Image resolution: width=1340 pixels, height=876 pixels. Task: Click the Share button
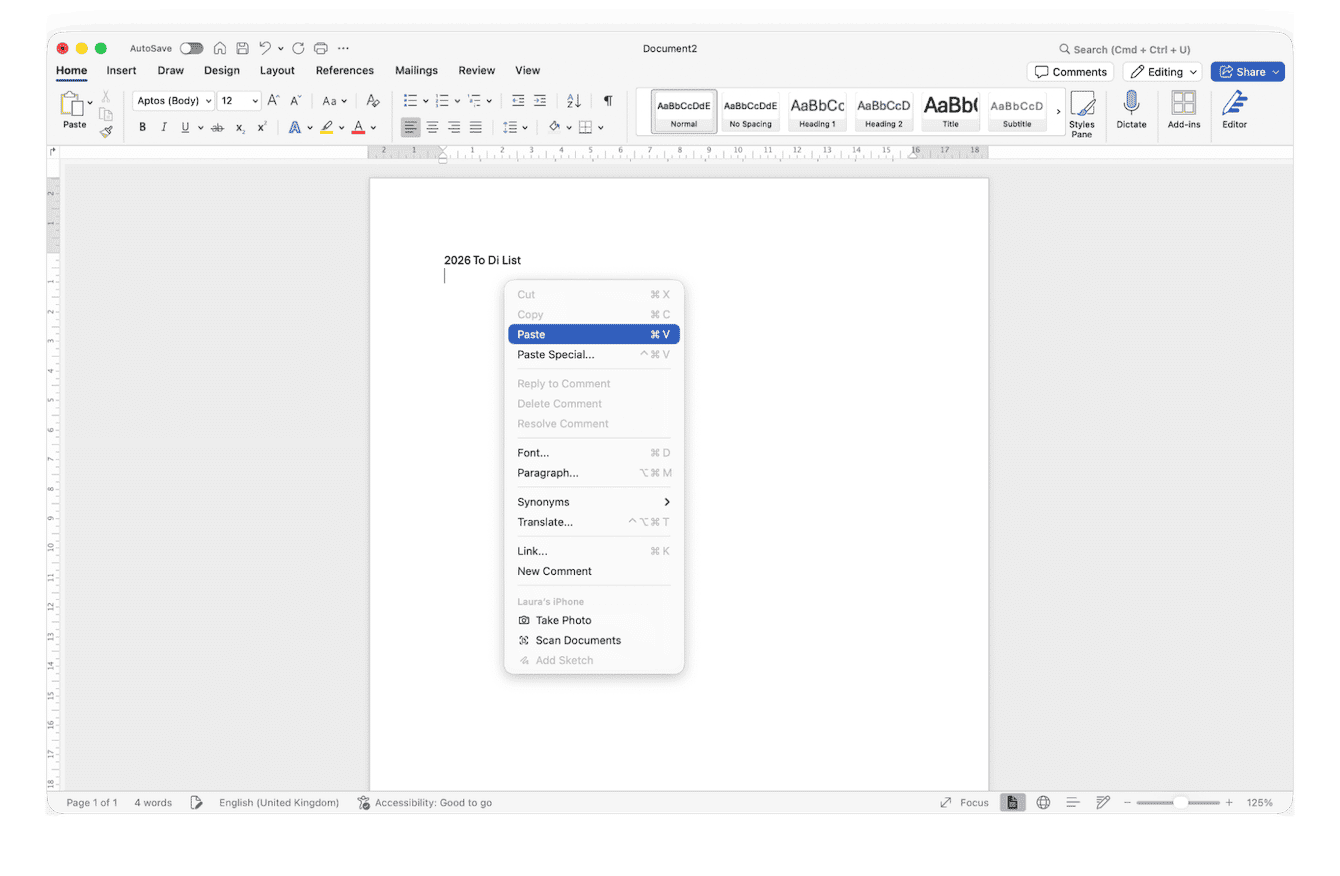tap(1247, 71)
